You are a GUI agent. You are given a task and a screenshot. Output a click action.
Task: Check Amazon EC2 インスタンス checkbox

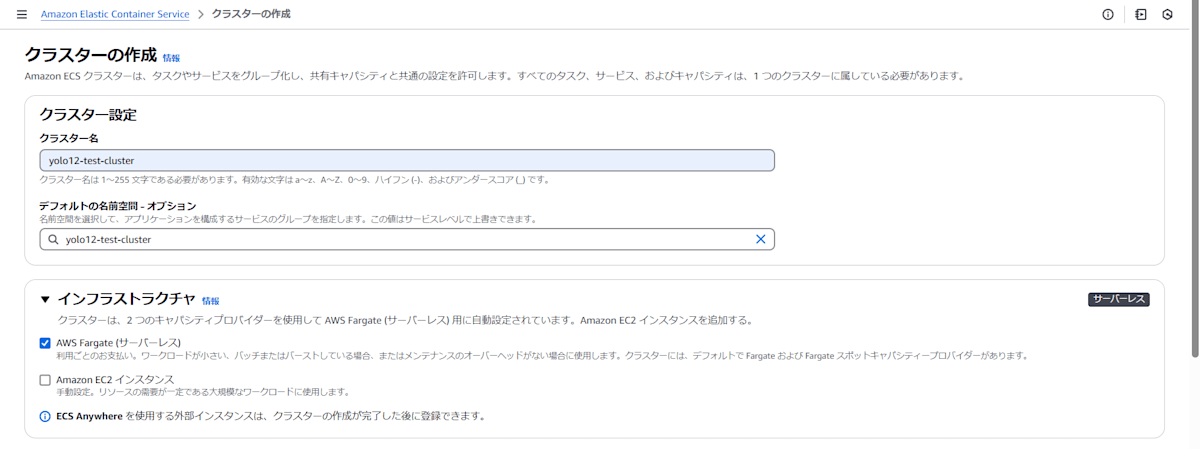(x=45, y=380)
